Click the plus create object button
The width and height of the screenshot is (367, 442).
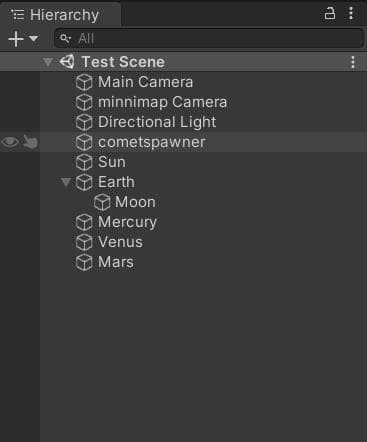pyautogui.click(x=16, y=39)
